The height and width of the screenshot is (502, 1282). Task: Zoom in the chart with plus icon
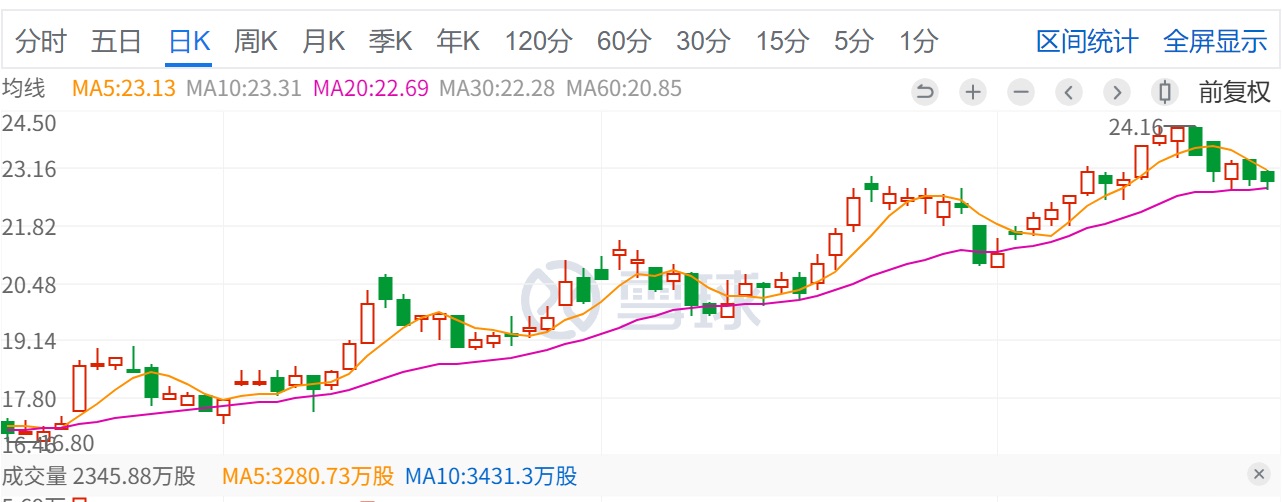pyautogui.click(x=972, y=93)
